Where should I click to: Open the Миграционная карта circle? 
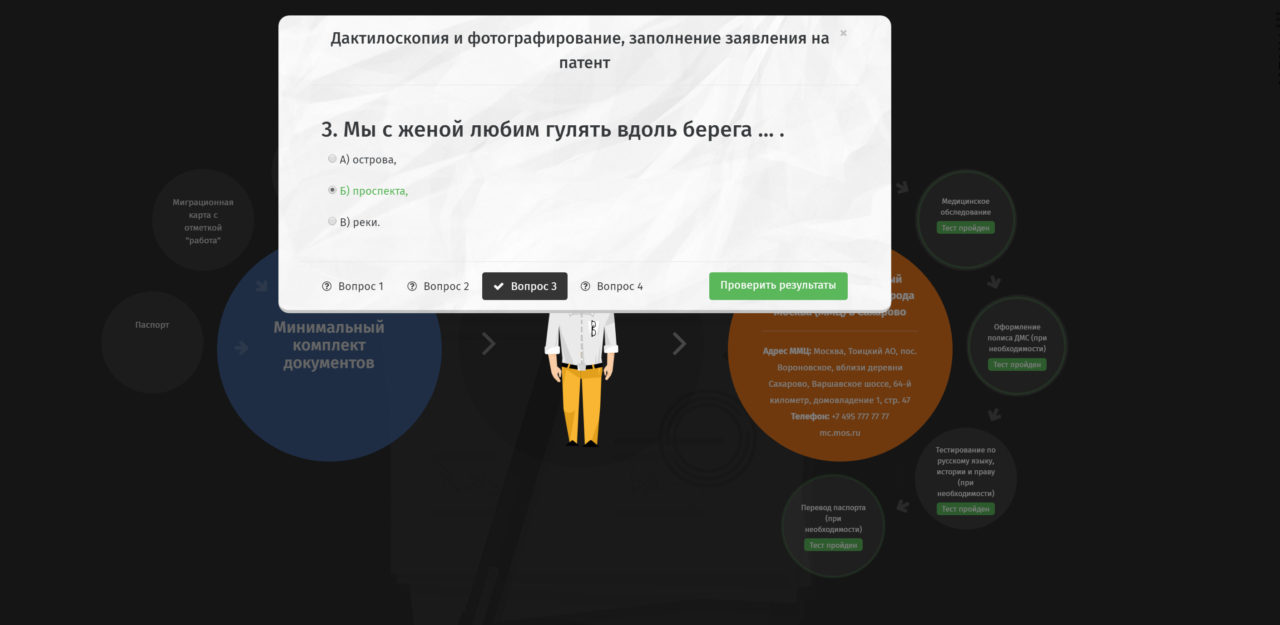202,221
